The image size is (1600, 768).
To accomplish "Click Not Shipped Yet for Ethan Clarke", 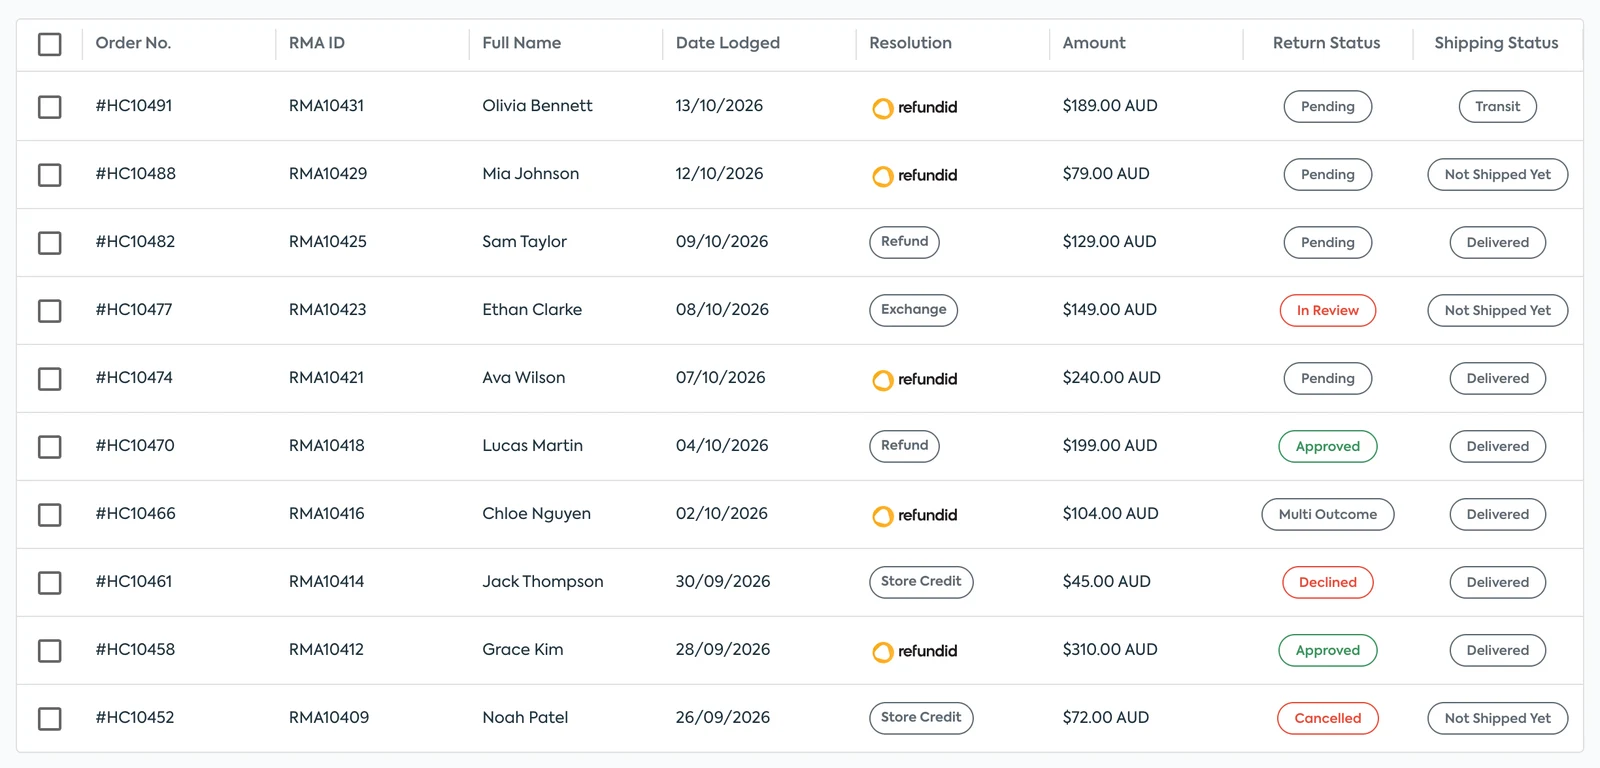I will (x=1497, y=311).
